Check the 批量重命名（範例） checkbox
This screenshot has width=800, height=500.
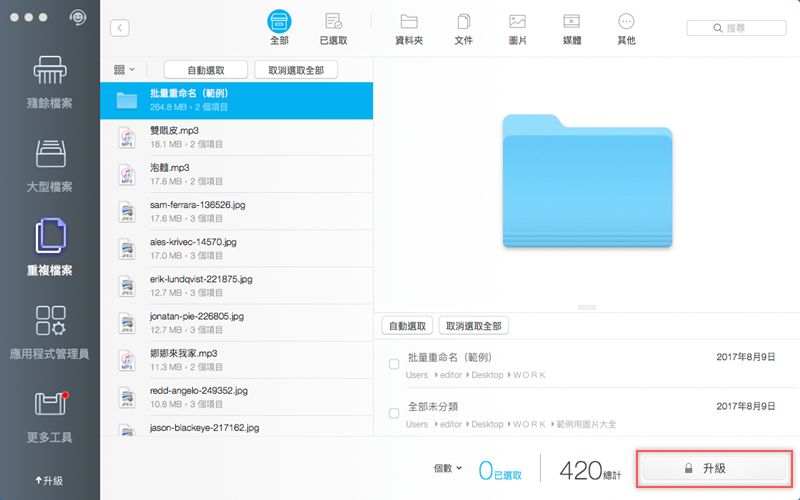(394, 364)
